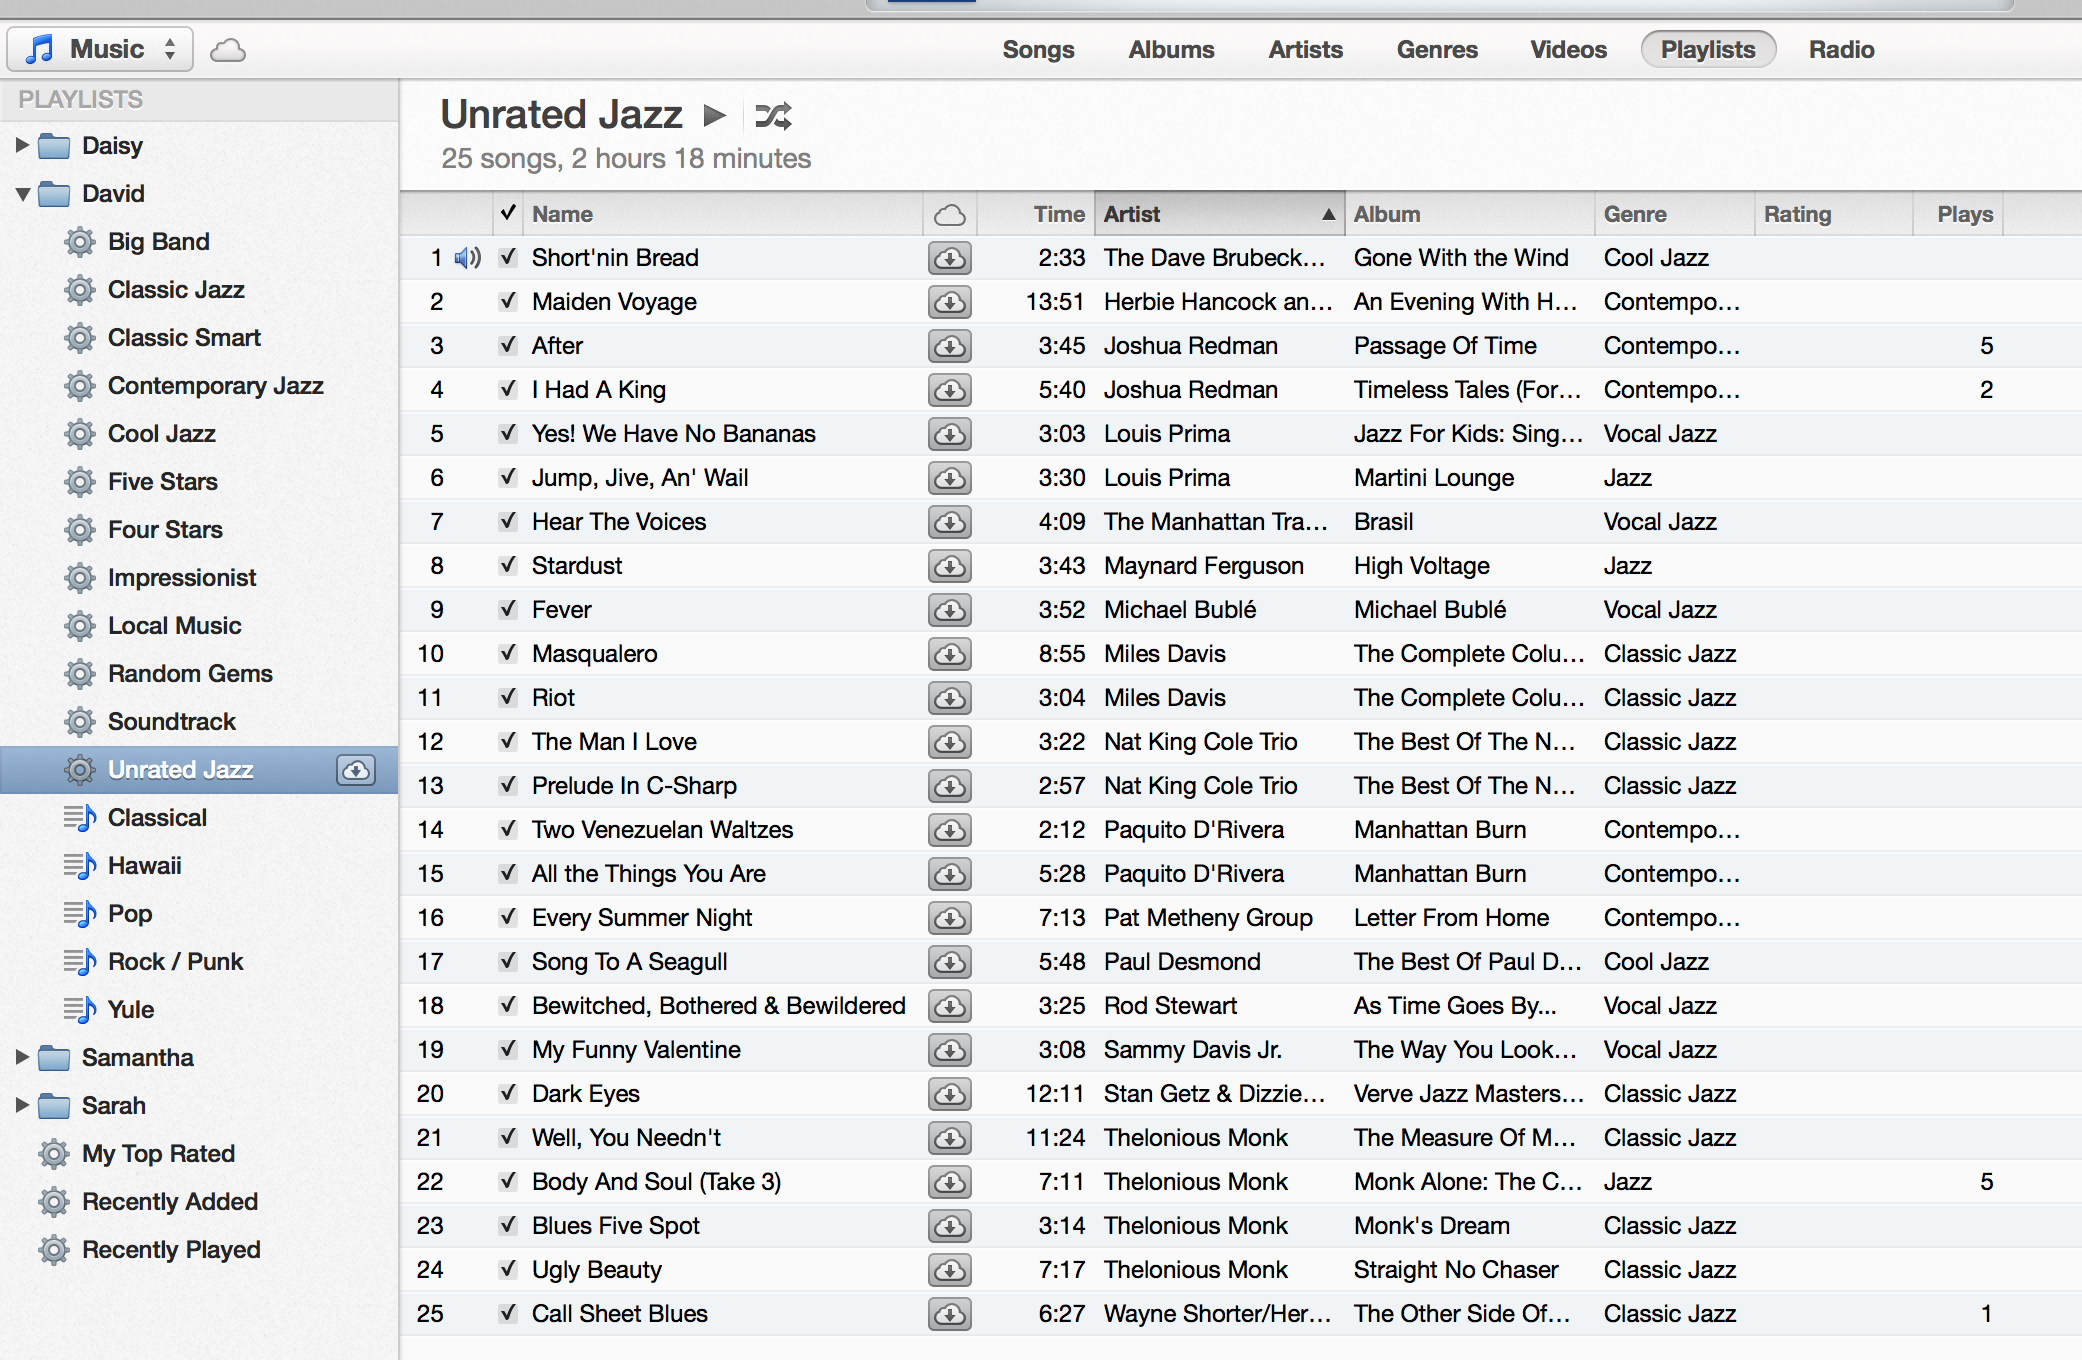Viewport: 2082px width, 1360px height.
Task: Toggle checkbox for Ugly Beauty
Action: point(508,1269)
